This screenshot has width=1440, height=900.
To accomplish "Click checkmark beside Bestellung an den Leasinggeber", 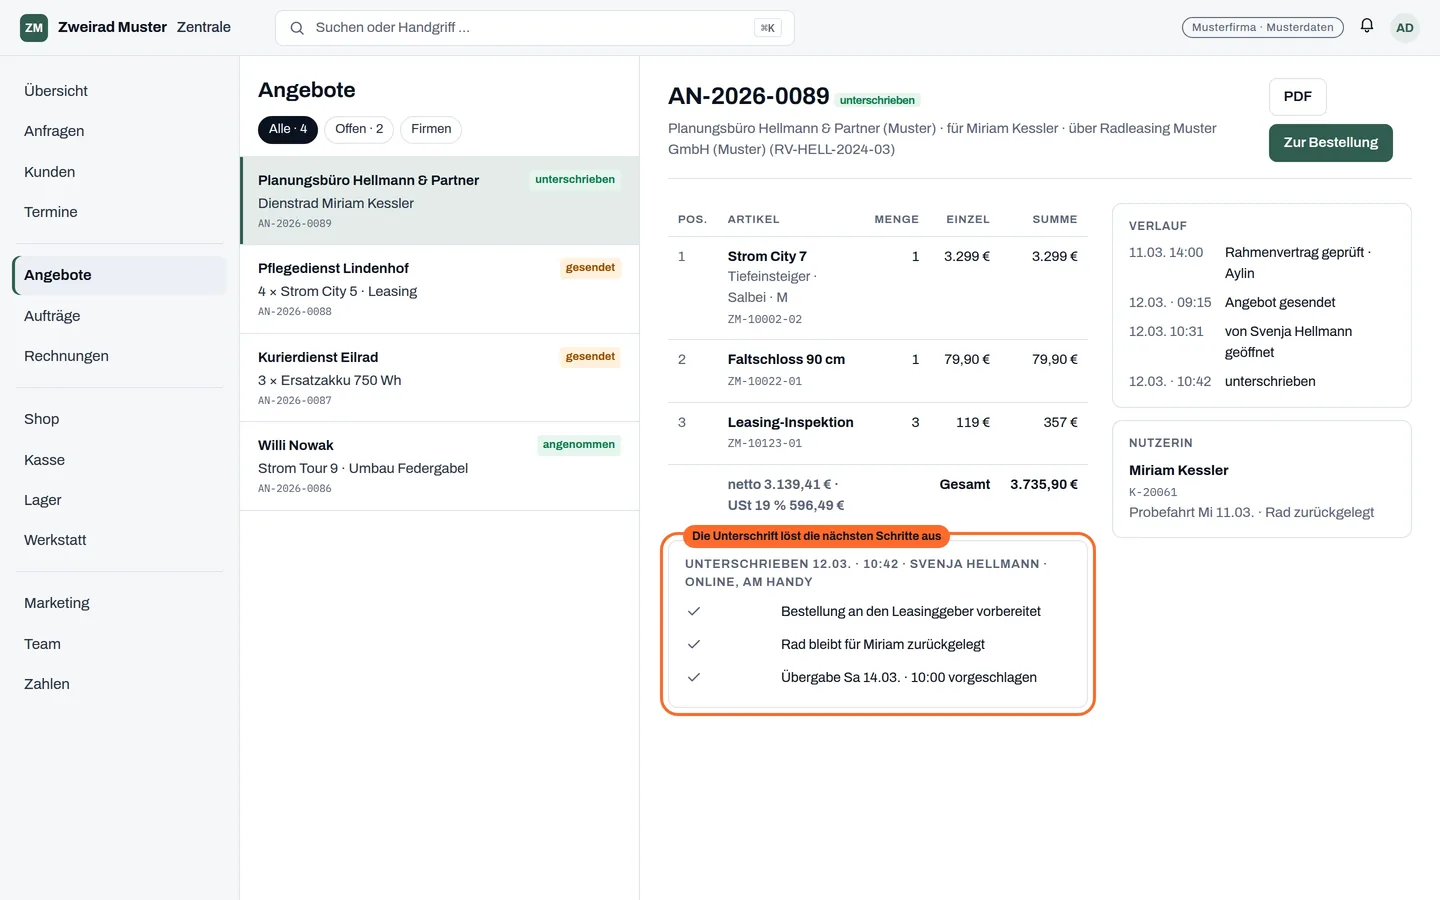I will 694,611.
